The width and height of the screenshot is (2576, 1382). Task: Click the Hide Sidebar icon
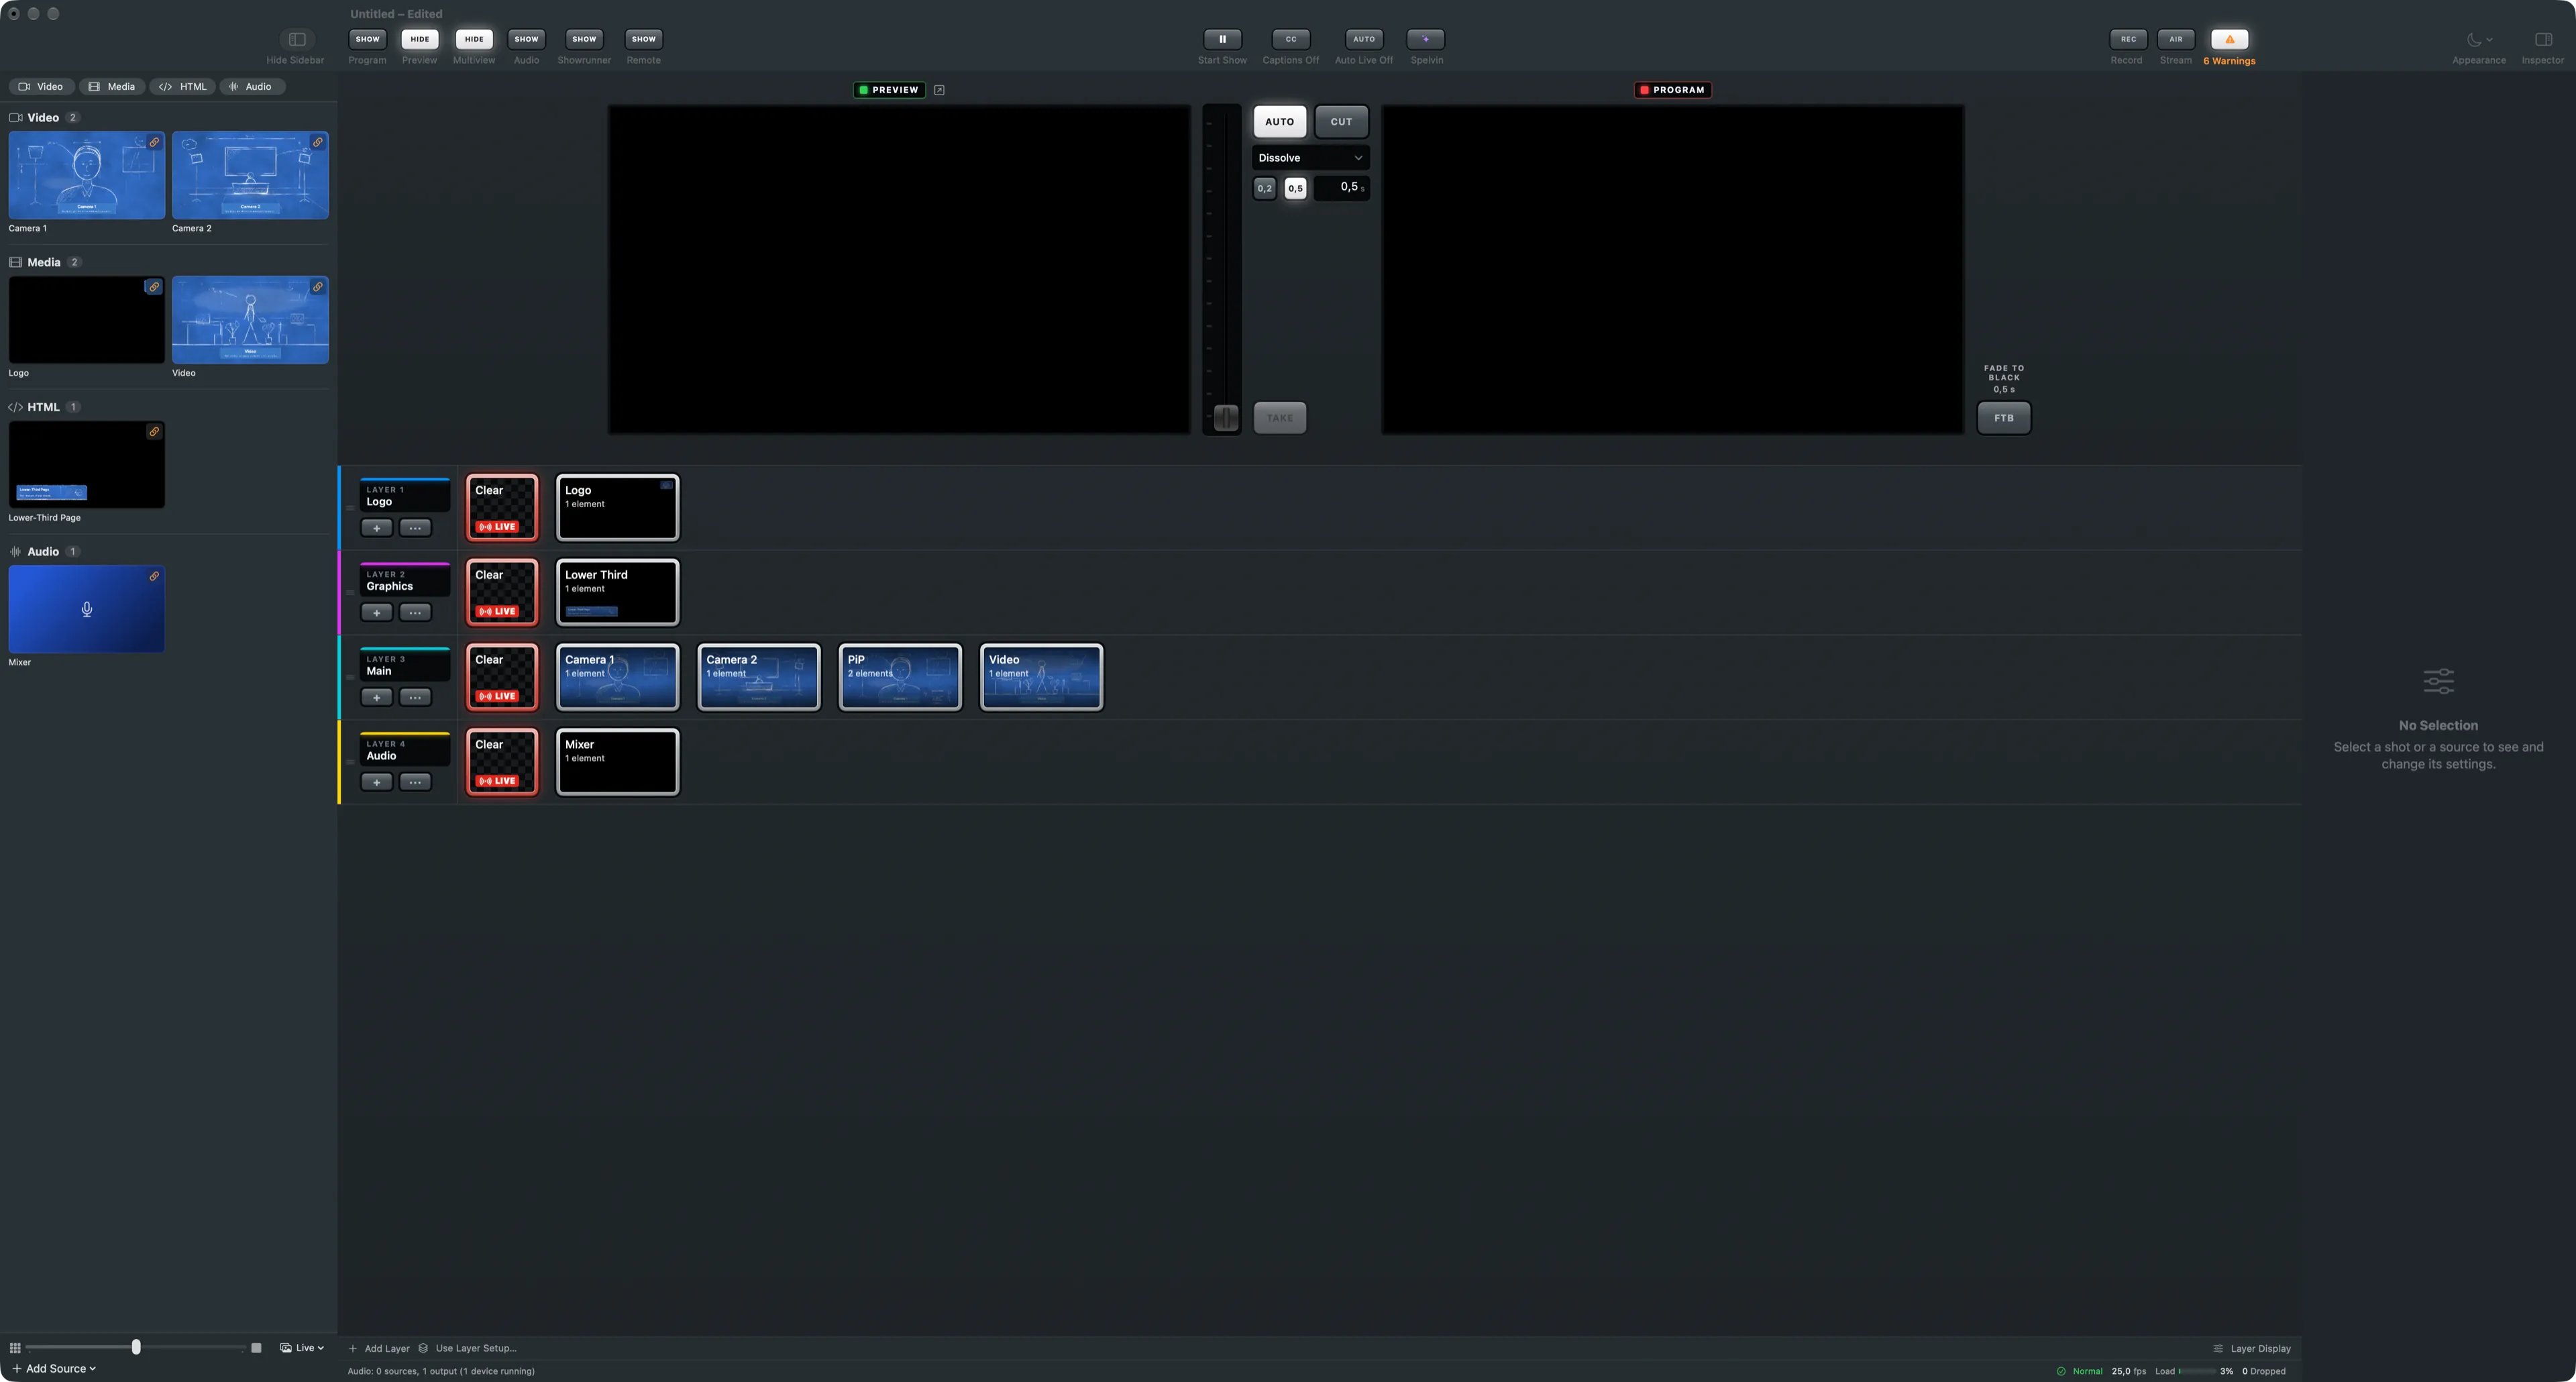coord(297,39)
